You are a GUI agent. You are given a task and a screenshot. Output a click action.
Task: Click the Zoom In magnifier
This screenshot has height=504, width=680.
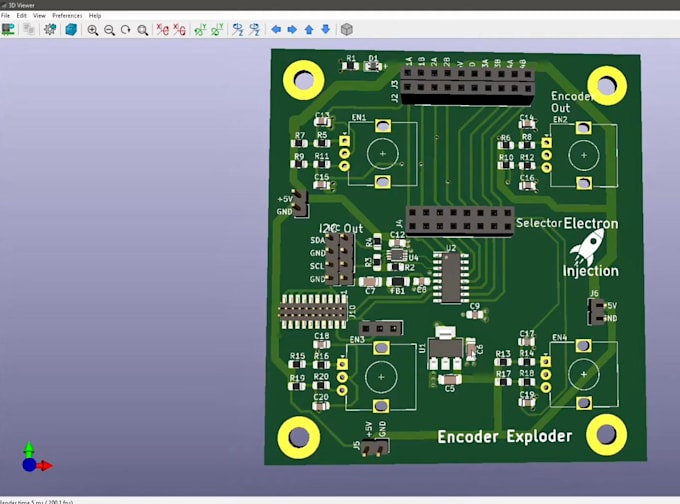(x=92, y=30)
